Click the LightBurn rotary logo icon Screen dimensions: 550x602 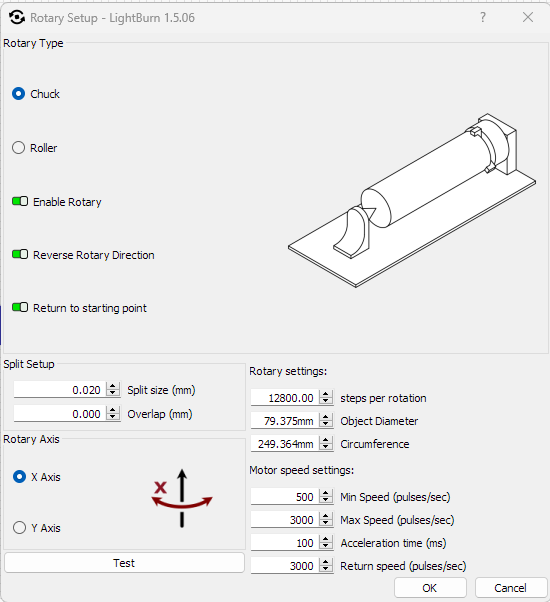17,17
